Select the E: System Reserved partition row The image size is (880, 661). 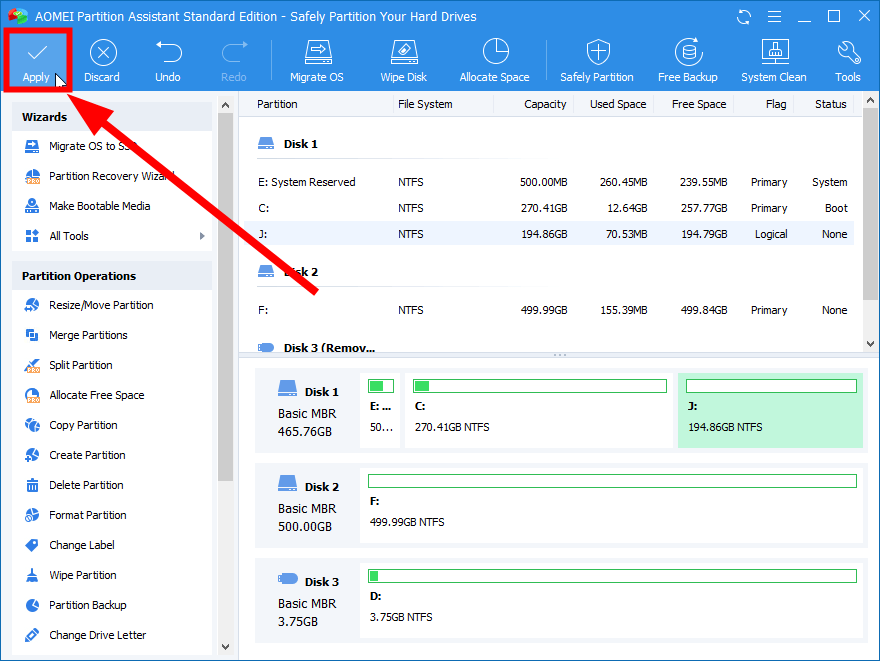(x=549, y=182)
